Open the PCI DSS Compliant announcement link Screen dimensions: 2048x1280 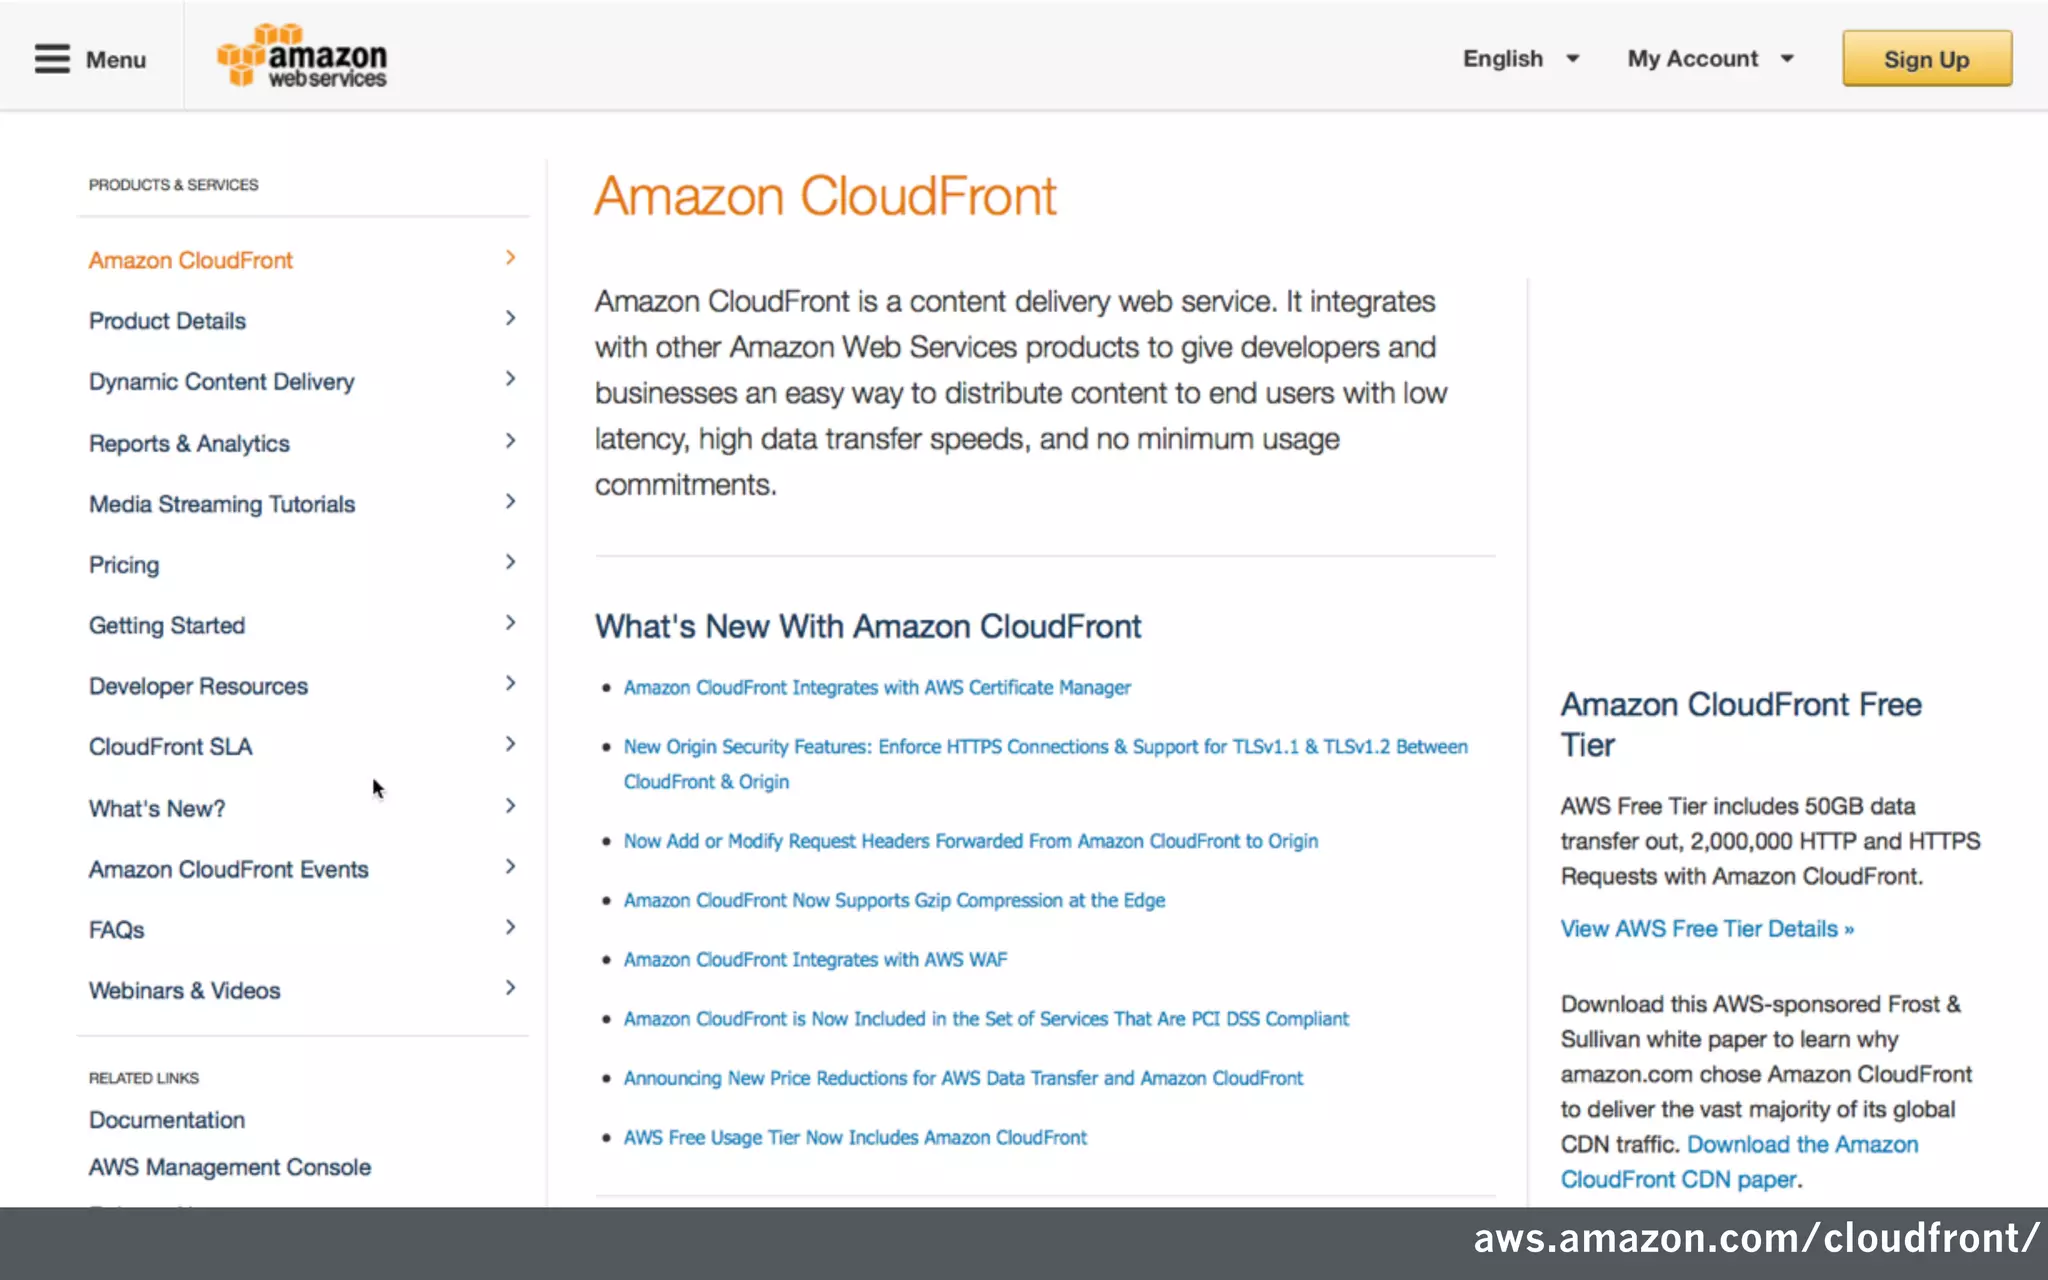(986, 1019)
